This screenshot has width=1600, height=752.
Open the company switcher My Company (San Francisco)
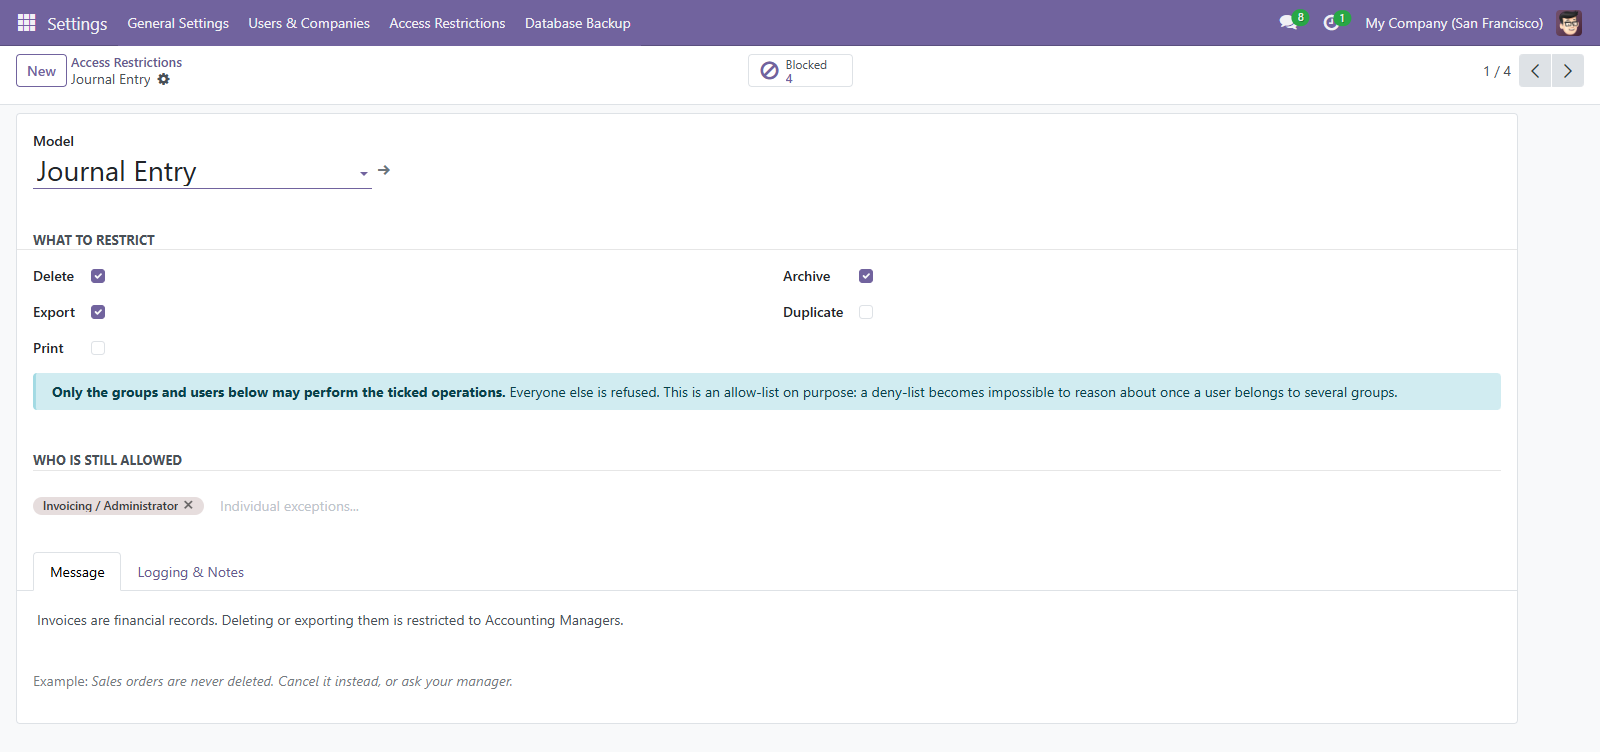pos(1454,23)
